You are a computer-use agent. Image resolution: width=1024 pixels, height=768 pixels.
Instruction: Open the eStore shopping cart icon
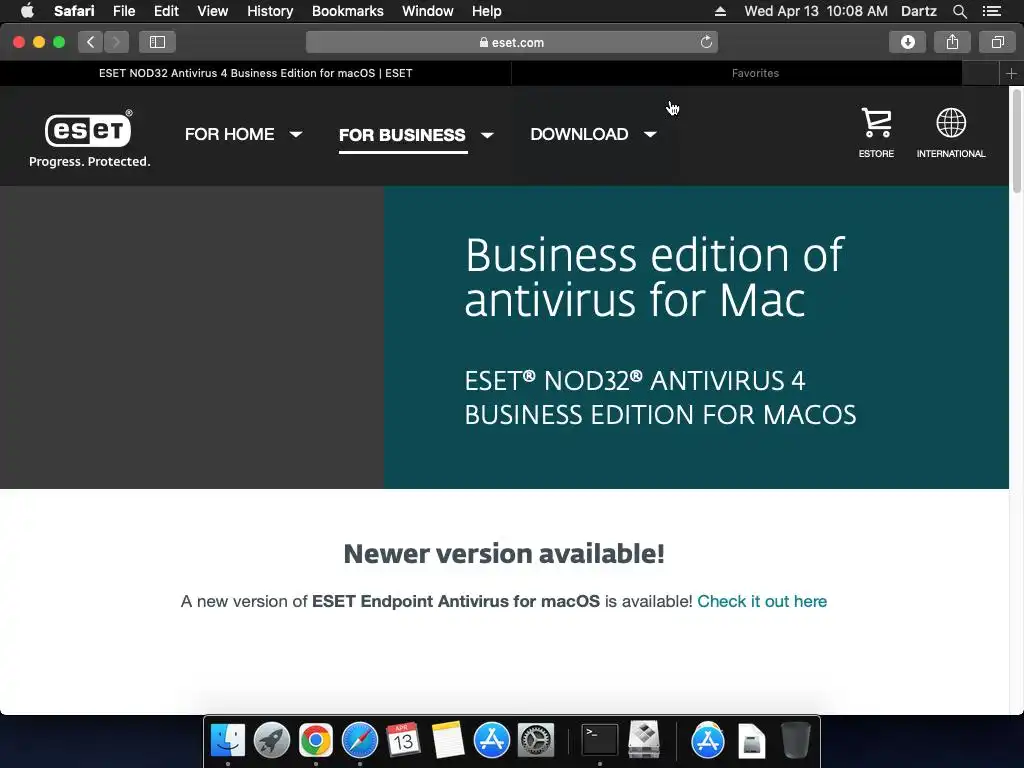(876, 122)
